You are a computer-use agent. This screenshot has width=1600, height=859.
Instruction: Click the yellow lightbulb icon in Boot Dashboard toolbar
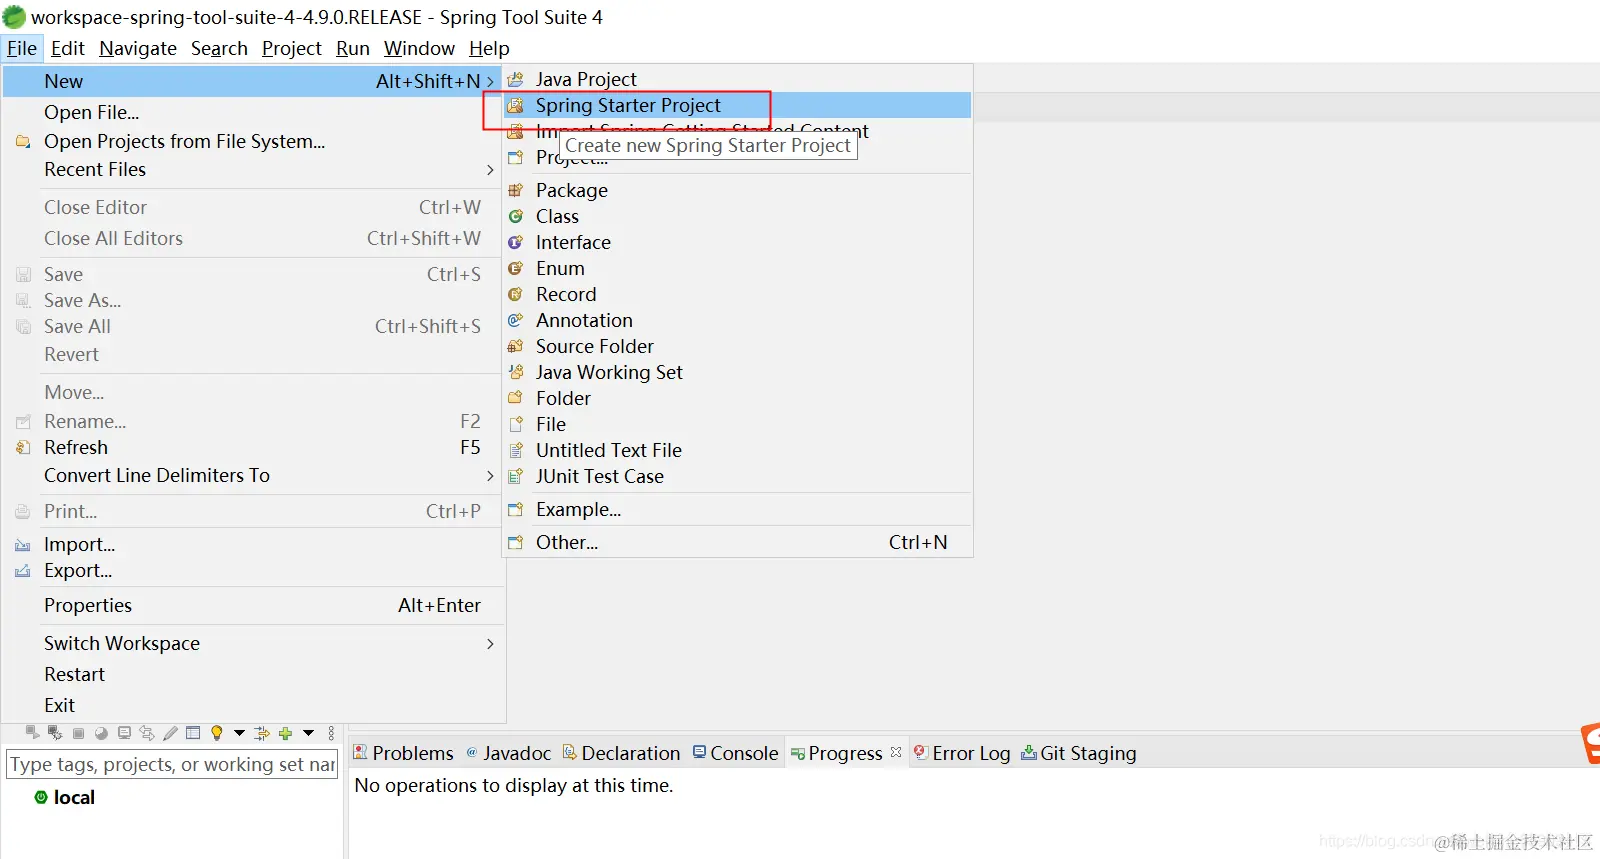(217, 733)
